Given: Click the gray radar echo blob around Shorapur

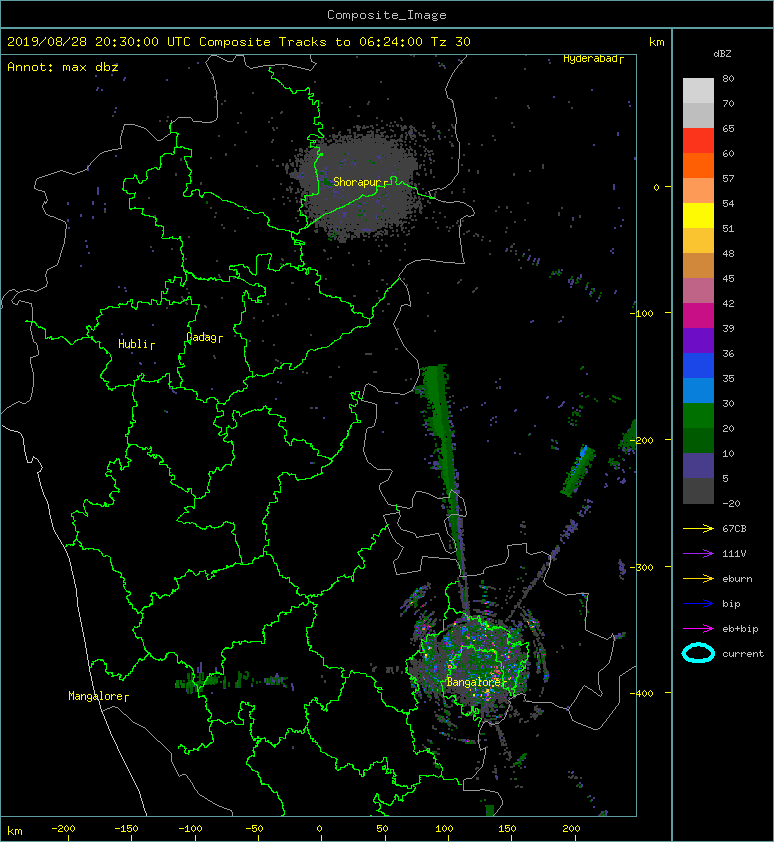Looking at the screenshot, I should pyautogui.click(x=357, y=183).
